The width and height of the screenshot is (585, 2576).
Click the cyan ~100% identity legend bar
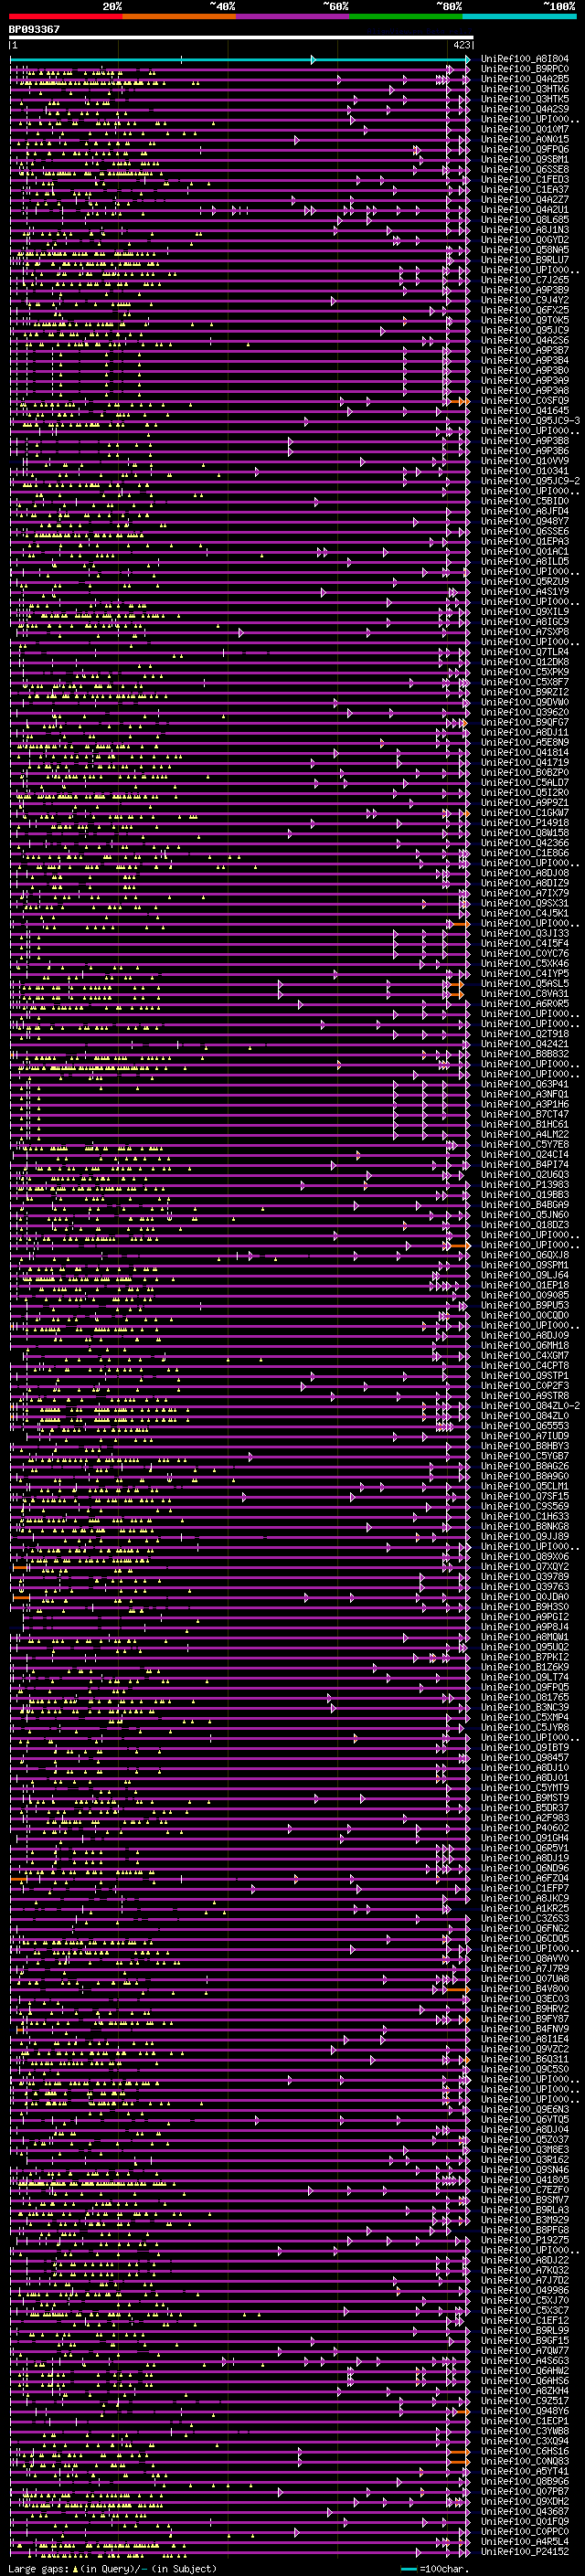pos(519,16)
